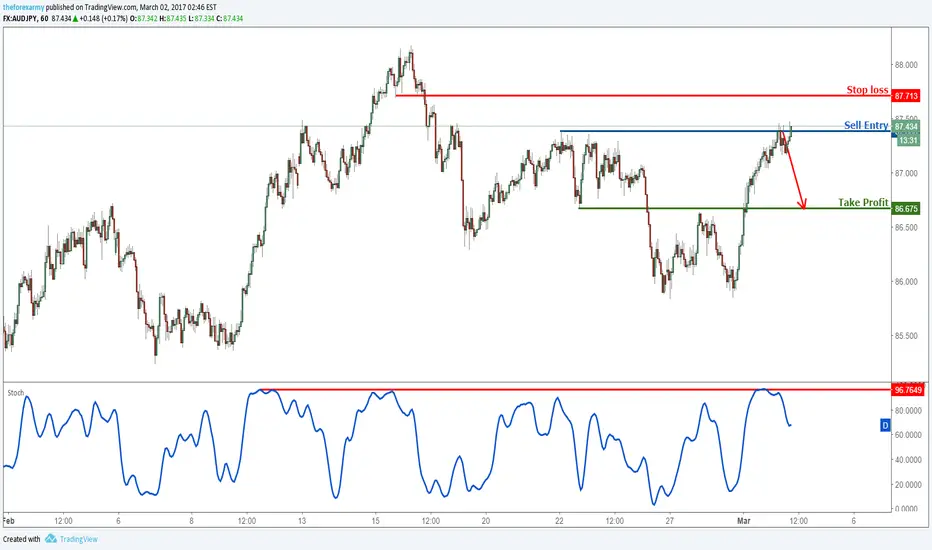The height and width of the screenshot is (550, 932).
Task: Click the 87.713 stop loss price tag
Action: pos(906,96)
